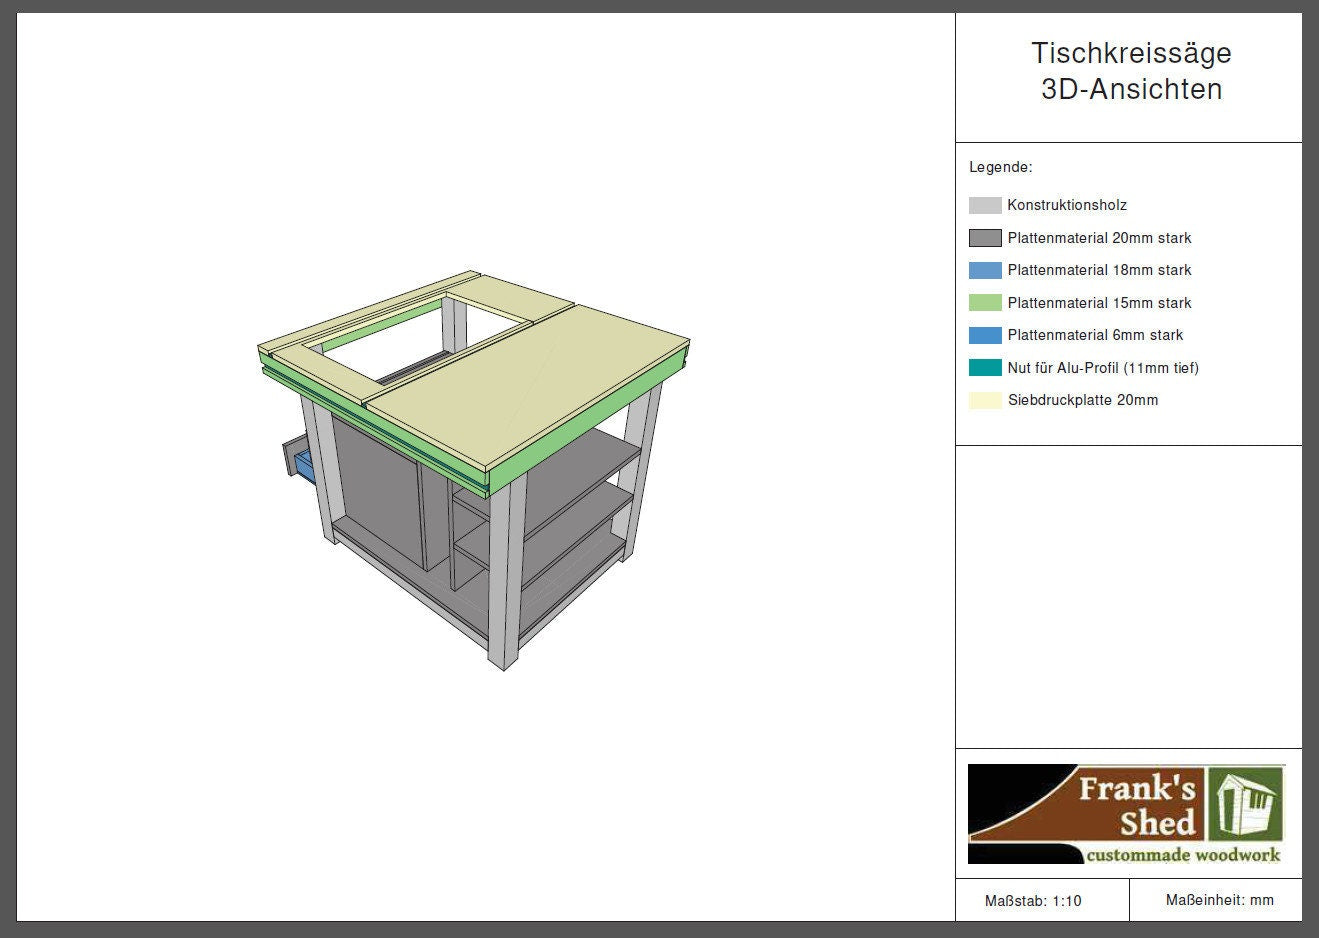
Task: Pick the green Plattenmaterial 15mm swatch
Action: [x=984, y=303]
